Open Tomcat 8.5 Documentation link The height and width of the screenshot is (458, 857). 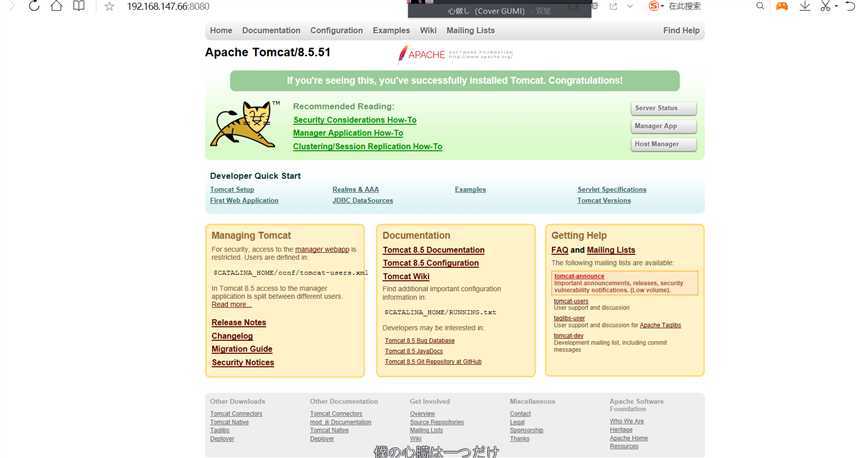coord(433,250)
